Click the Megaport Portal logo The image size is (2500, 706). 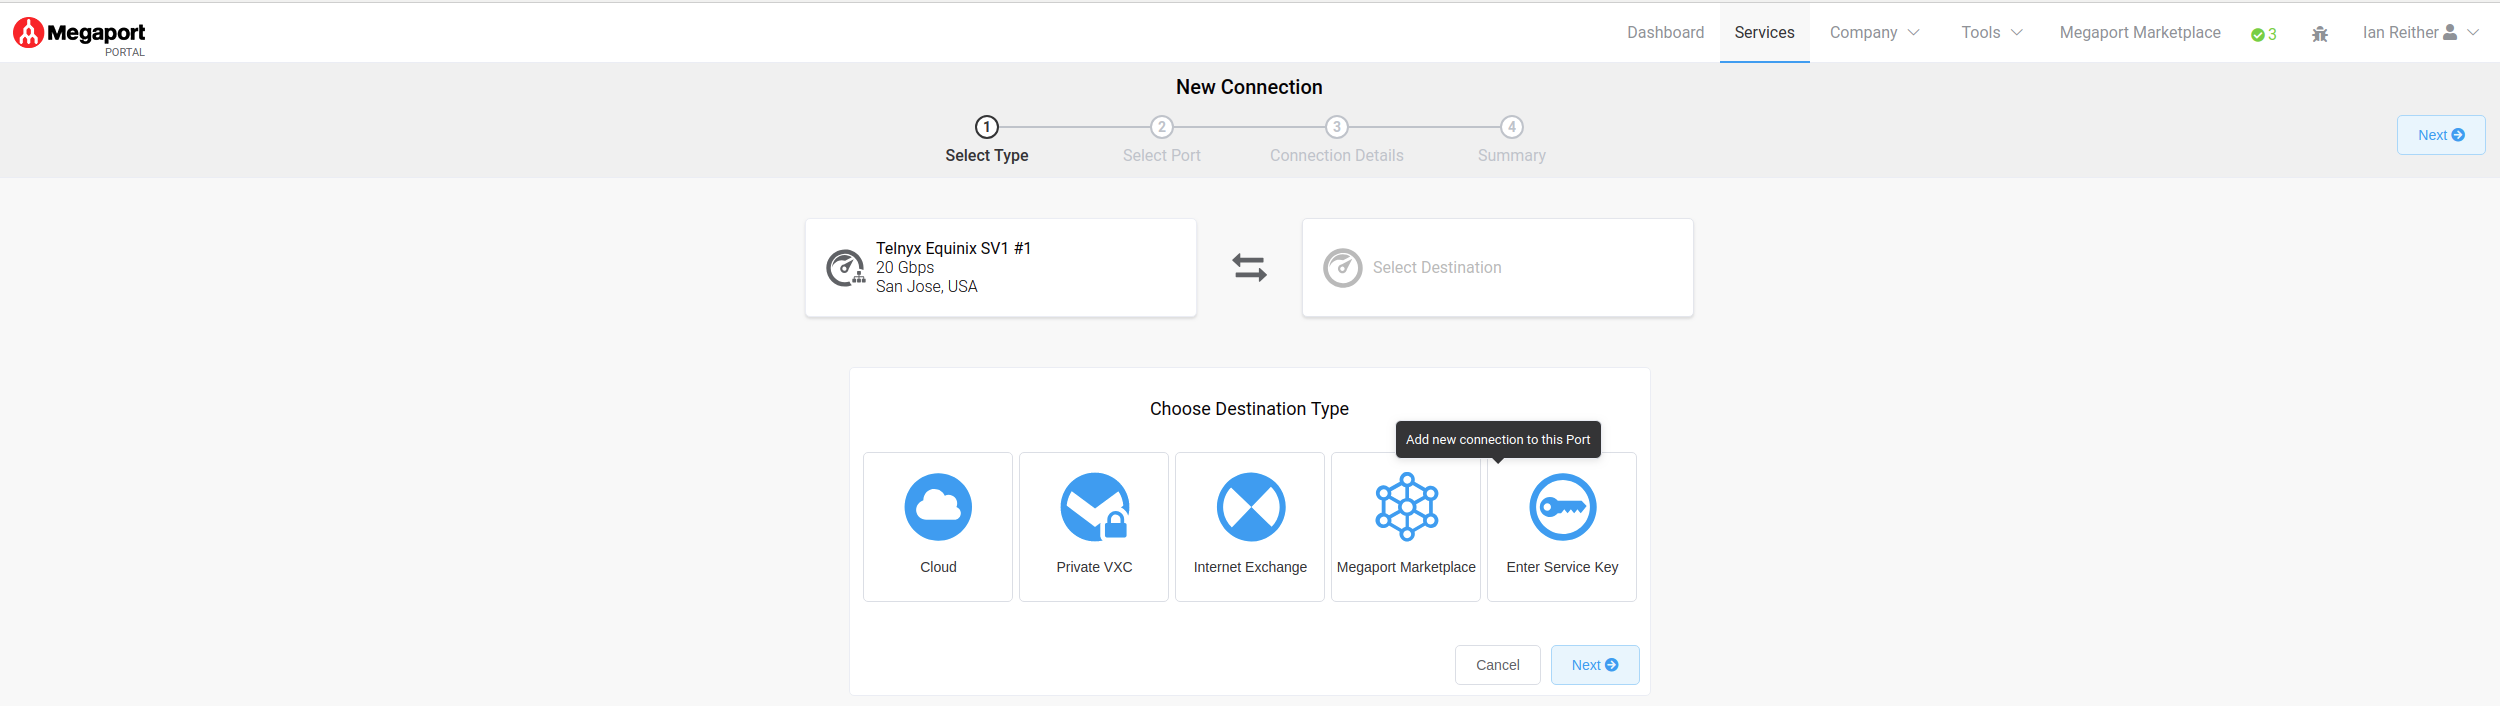[79, 36]
